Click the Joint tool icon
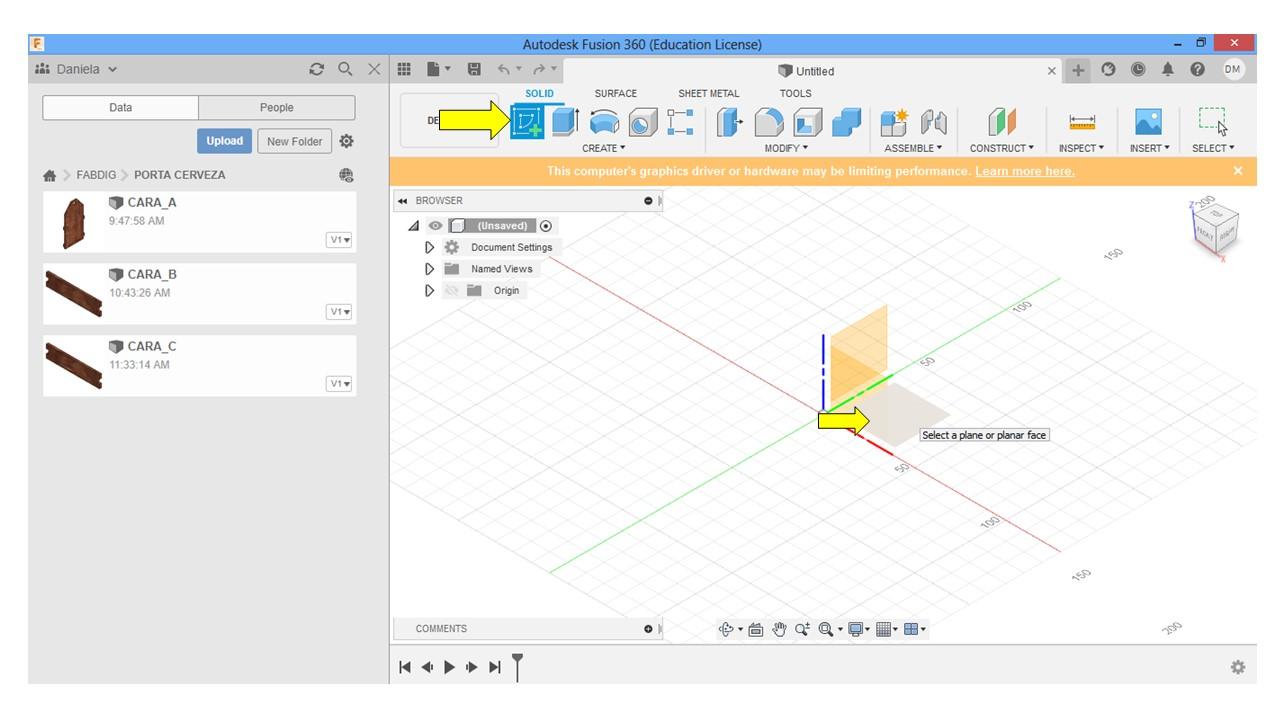This screenshot has height=720, width=1280. pos(933,122)
